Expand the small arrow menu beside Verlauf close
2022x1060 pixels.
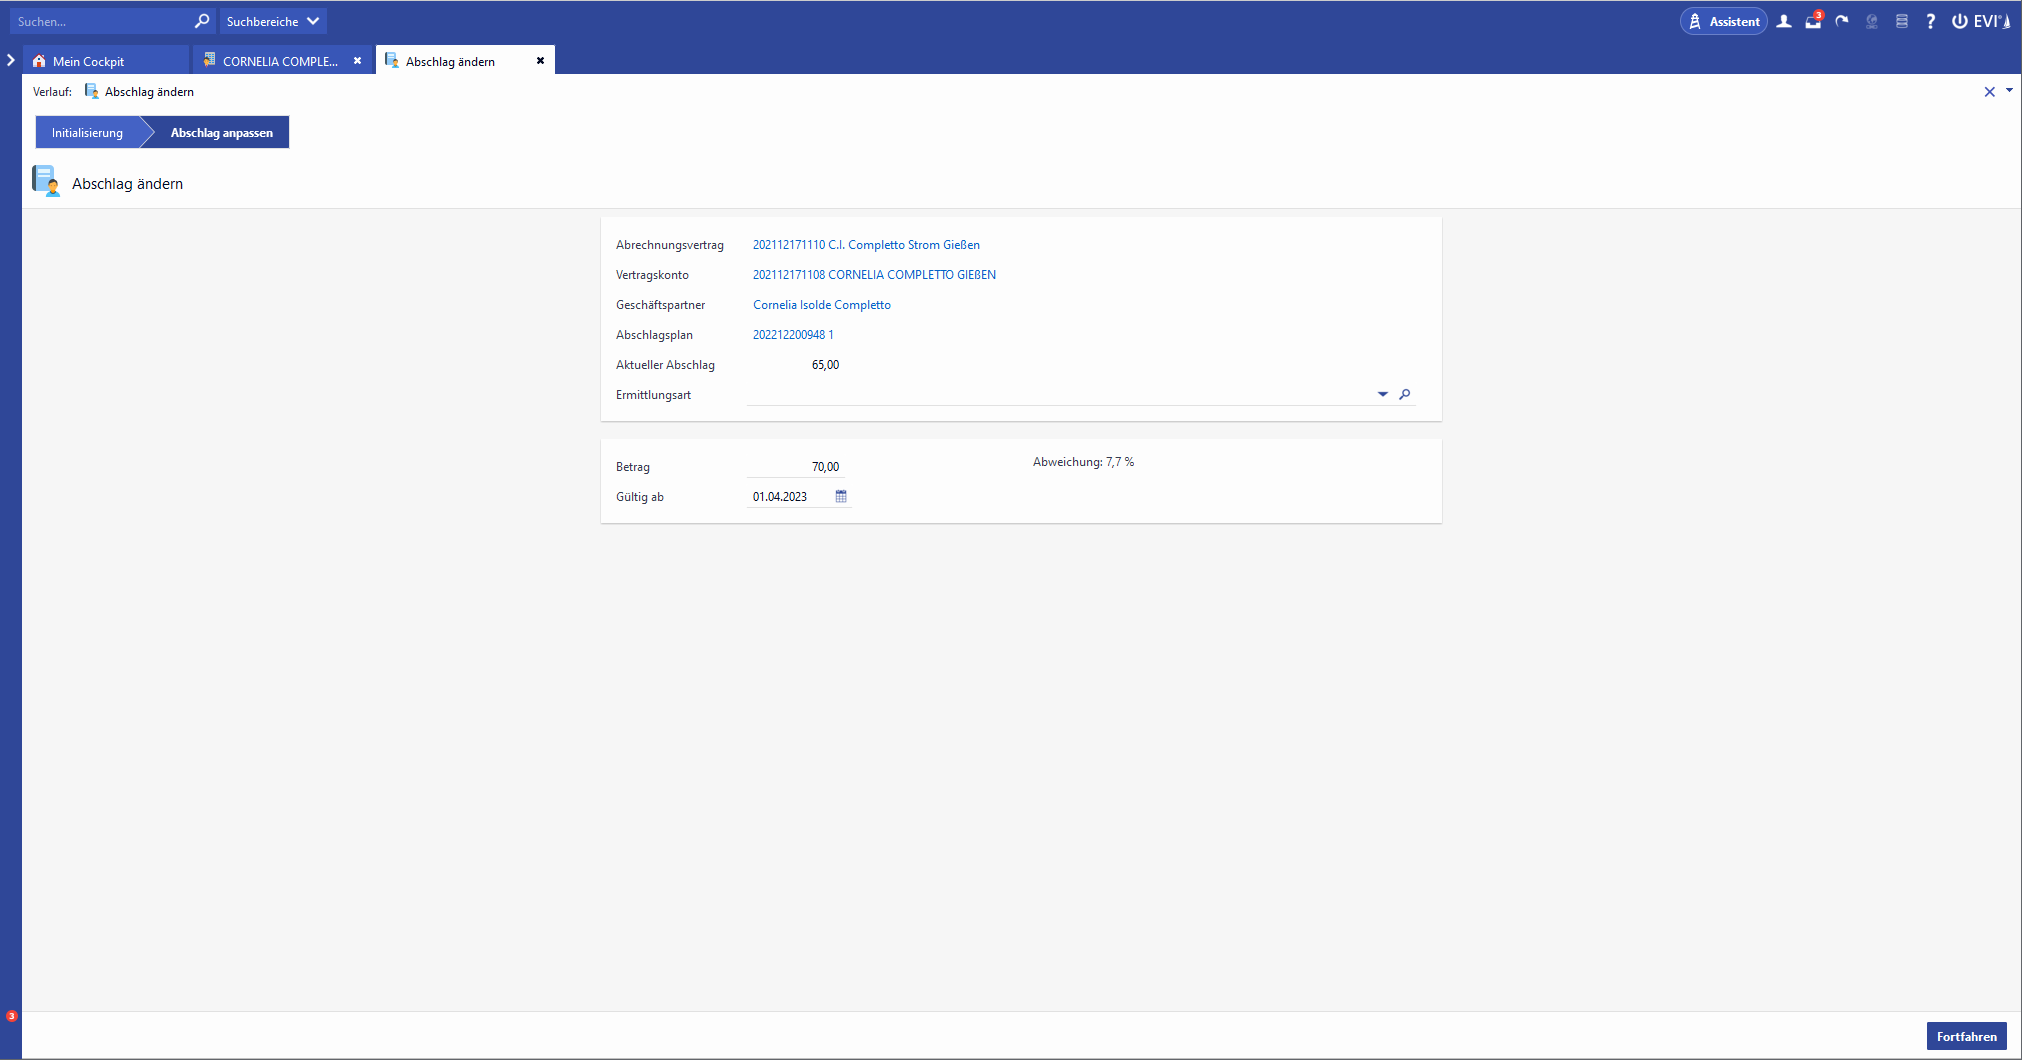tap(2009, 91)
